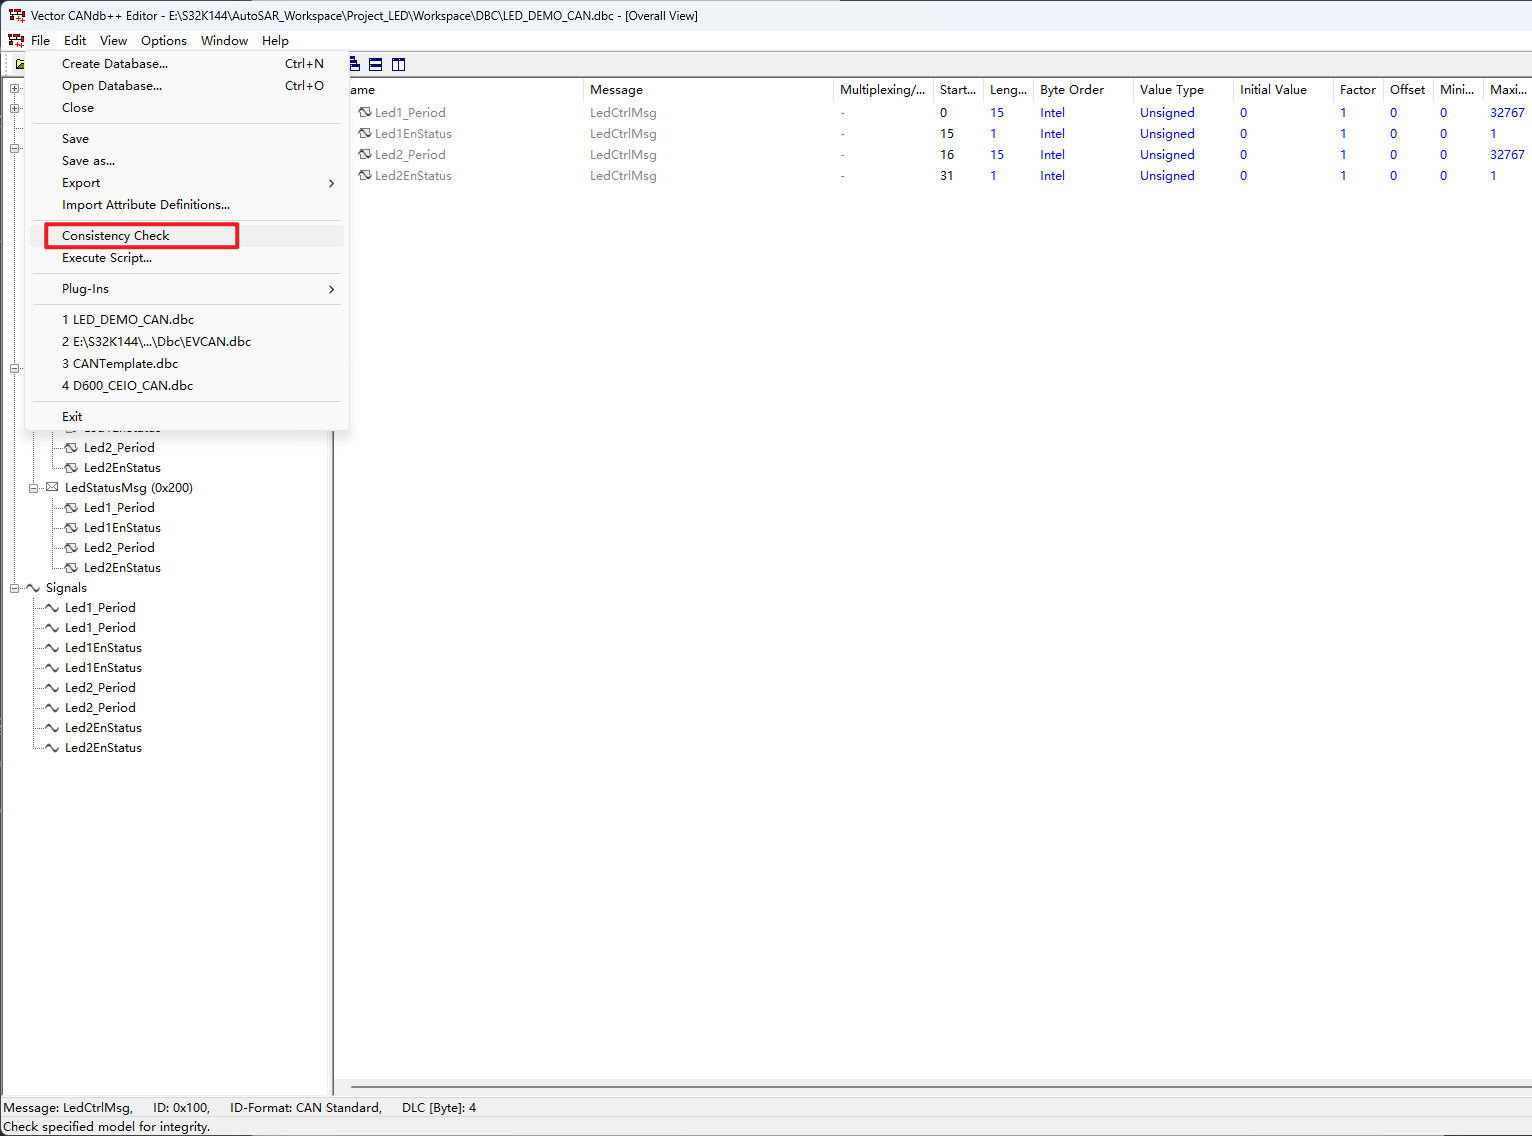Open the Options menu
The image size is (1532, 1136).
click(x=163, y=40)
